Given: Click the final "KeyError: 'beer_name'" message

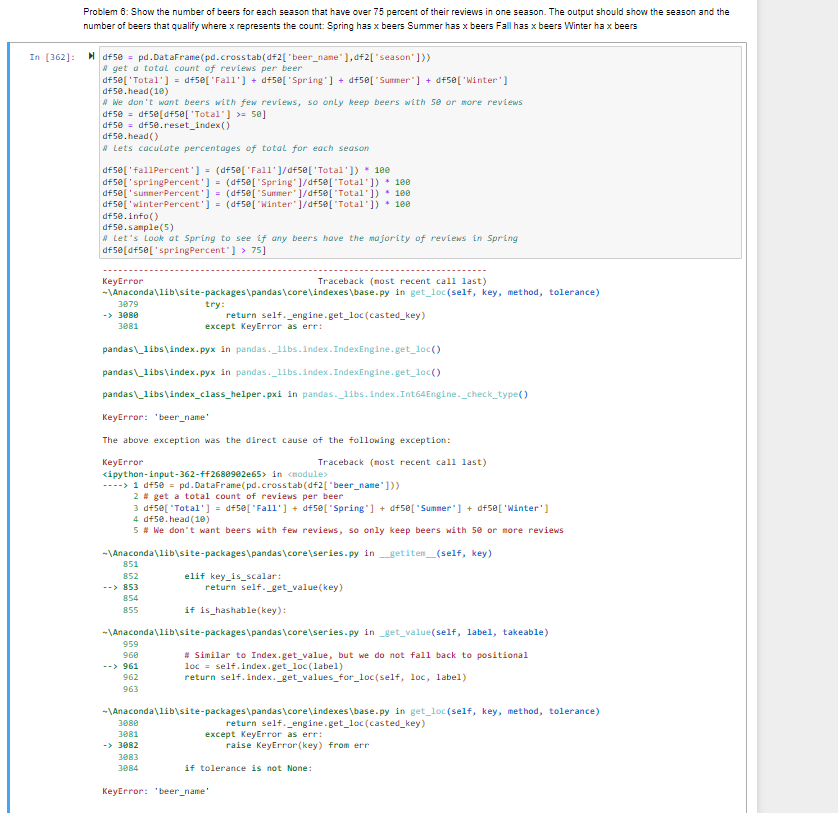Looking at the screenshot, I should point(156,792).
